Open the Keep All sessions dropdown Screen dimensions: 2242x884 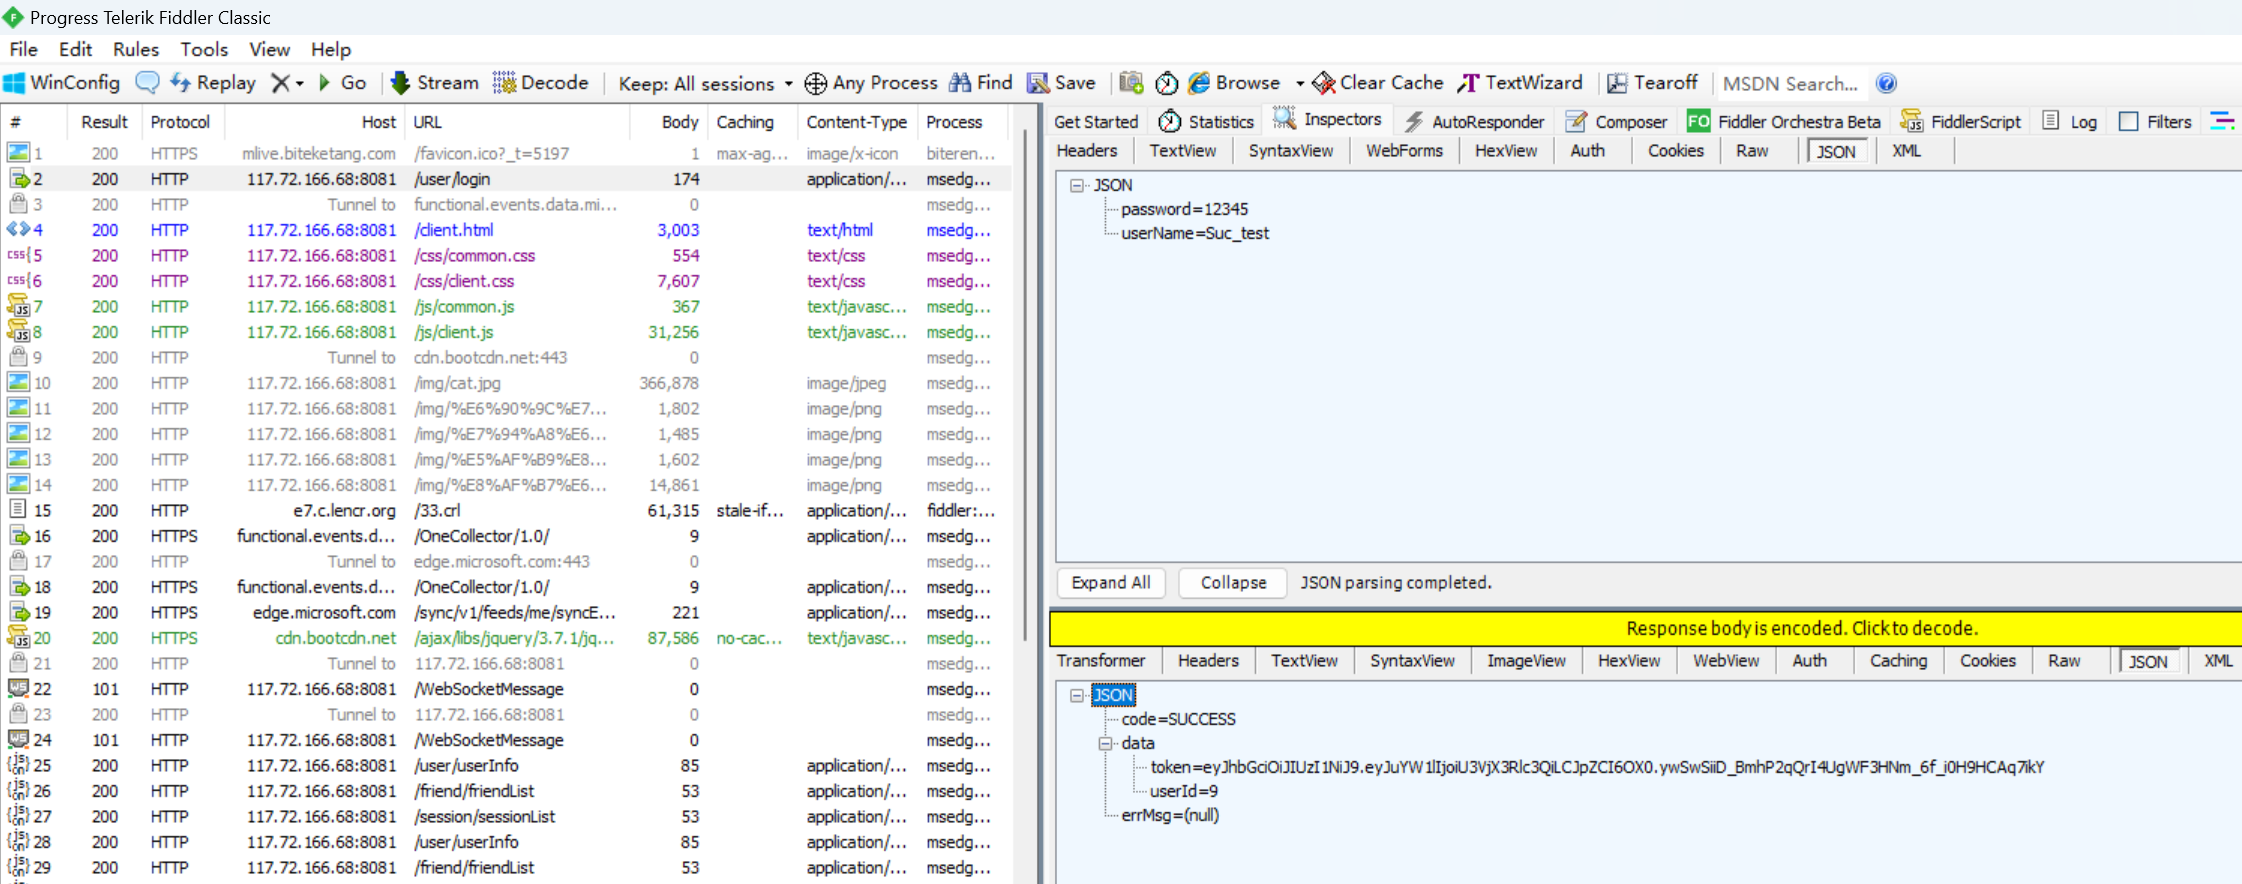pyautogui.click(x=706, y=84)
